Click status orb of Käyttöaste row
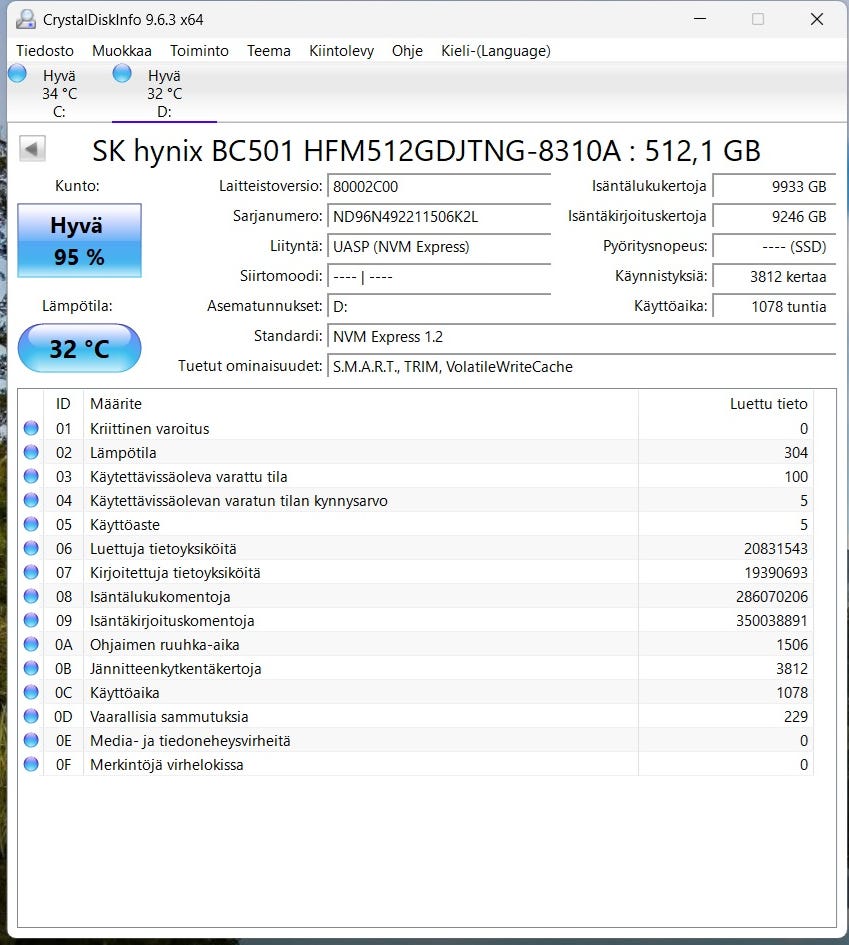The image size is (849, 945). click(31, 524)
